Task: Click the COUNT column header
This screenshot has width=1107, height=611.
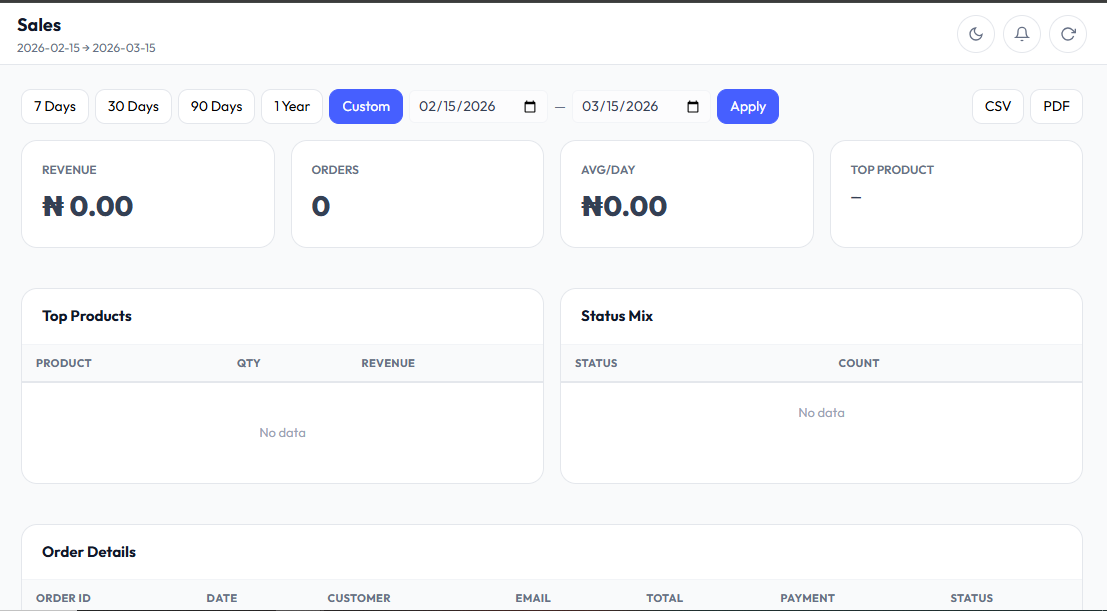Action: [858, 363]
